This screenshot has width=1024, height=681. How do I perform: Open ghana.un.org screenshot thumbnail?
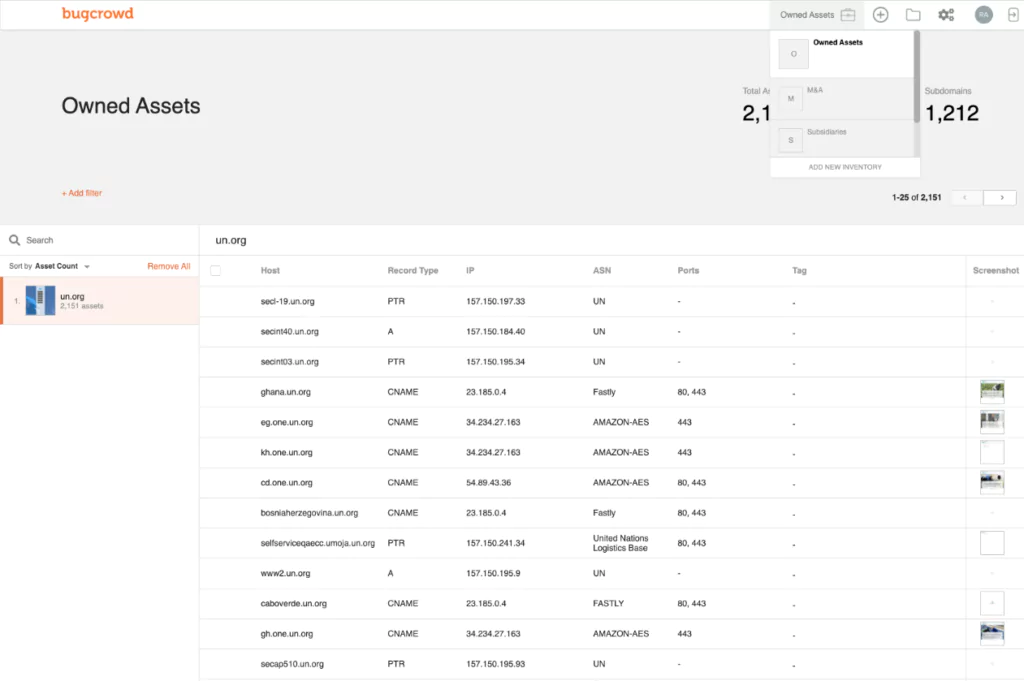992,392
